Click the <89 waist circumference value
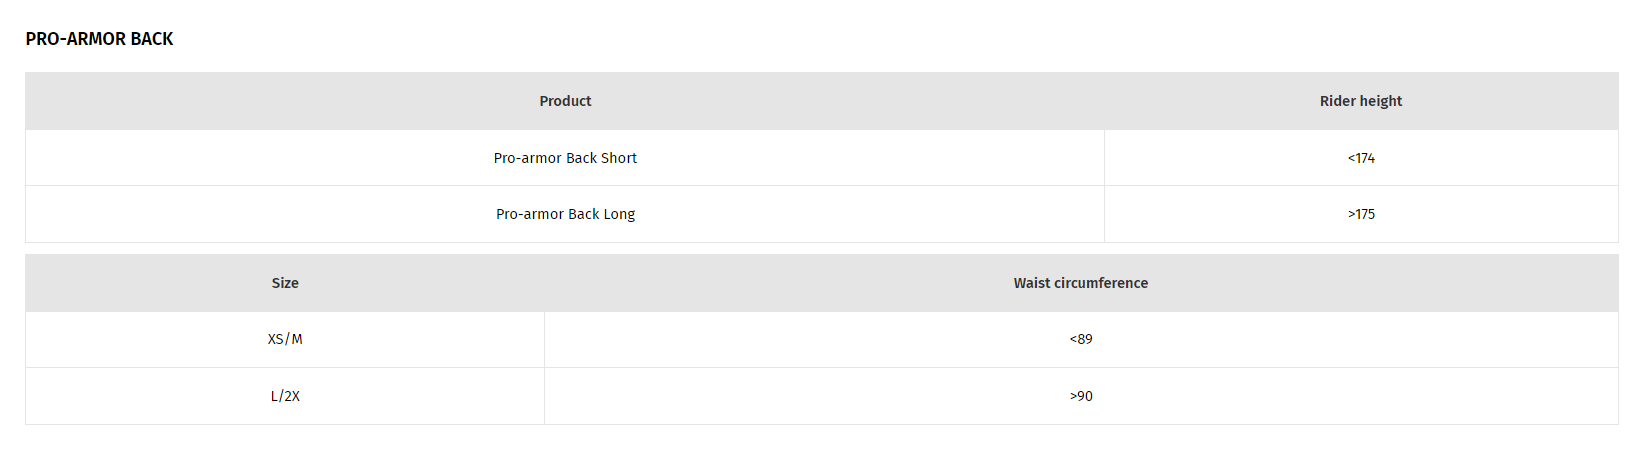 point(1081,339)
